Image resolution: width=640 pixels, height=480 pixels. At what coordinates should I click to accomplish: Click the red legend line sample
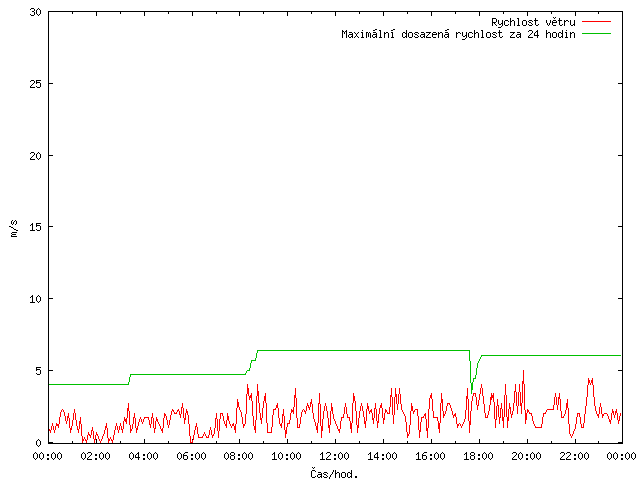596,22
